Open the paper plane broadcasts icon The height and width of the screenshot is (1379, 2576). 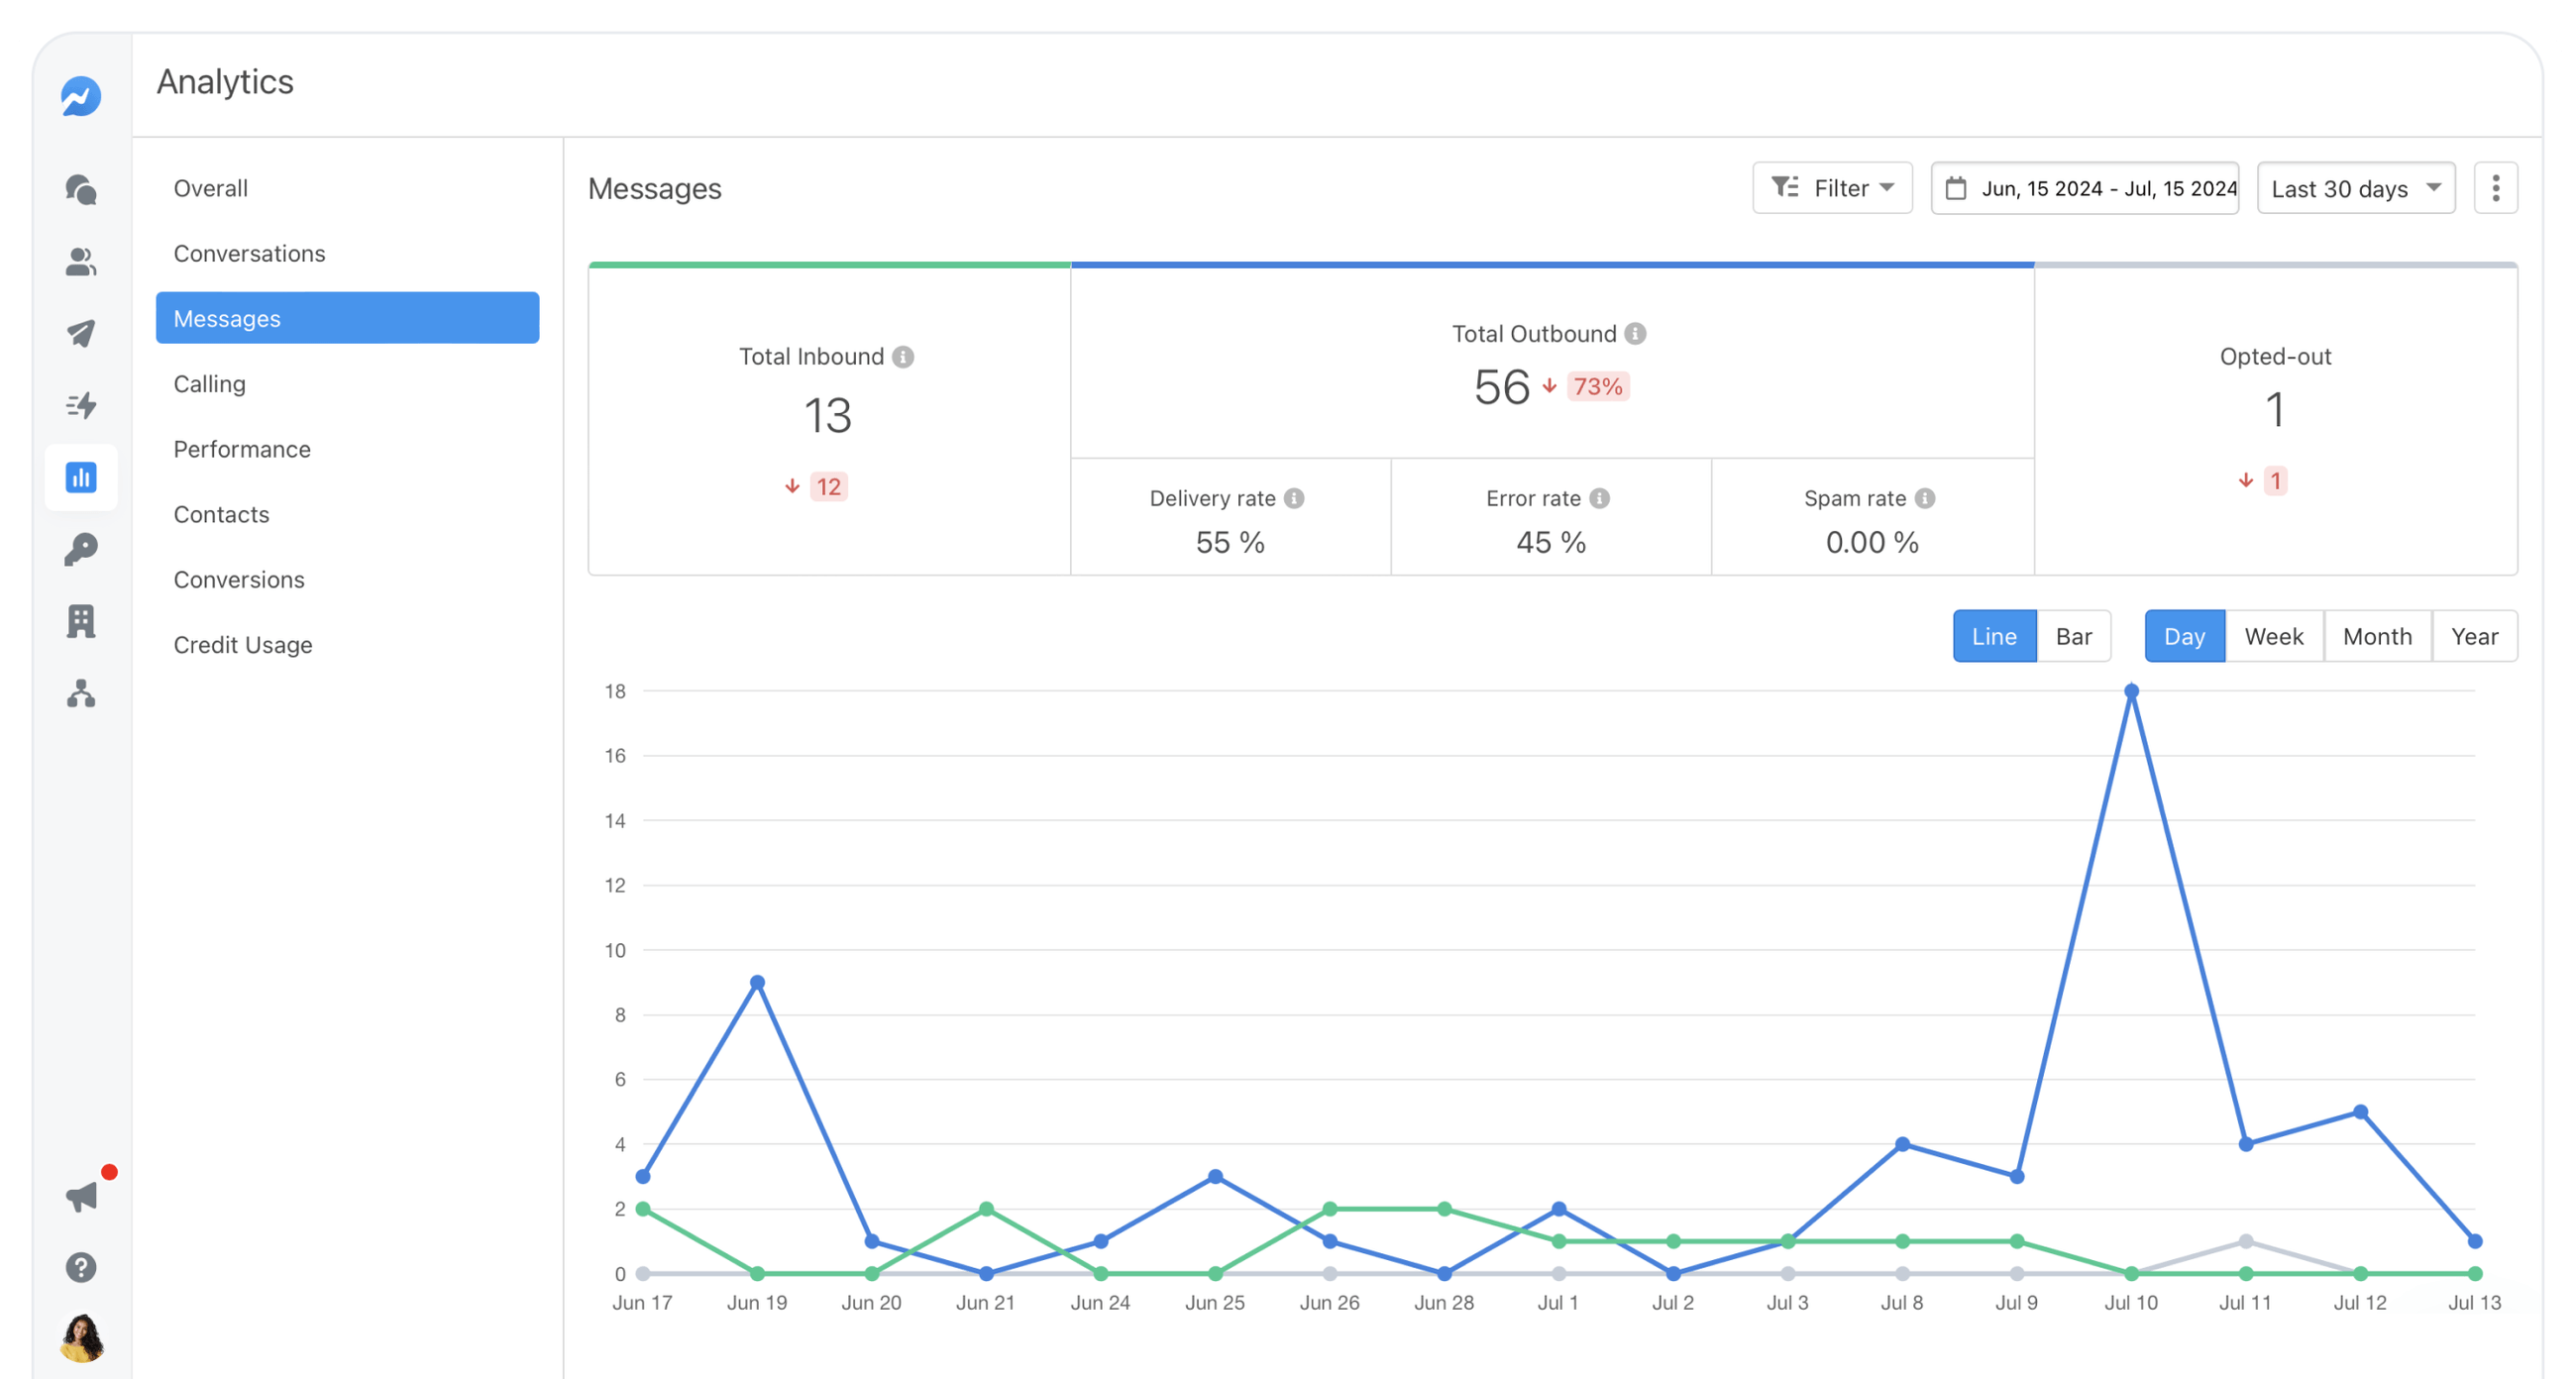click(x=81, y=333)
